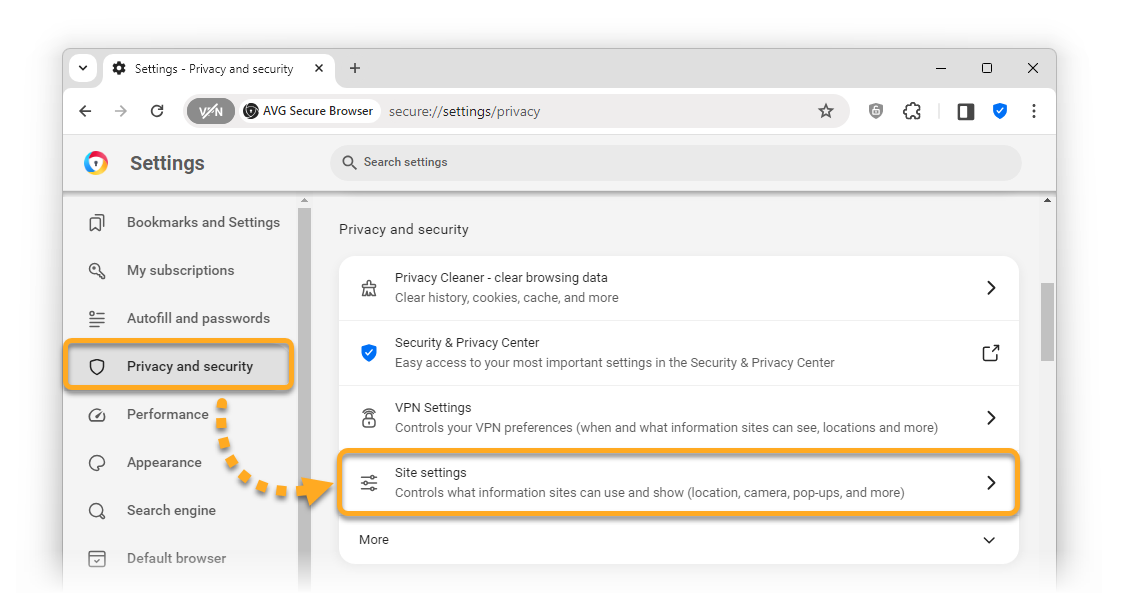Close the Settings tab
The image size is (1123, 594).
coord(320,68)
